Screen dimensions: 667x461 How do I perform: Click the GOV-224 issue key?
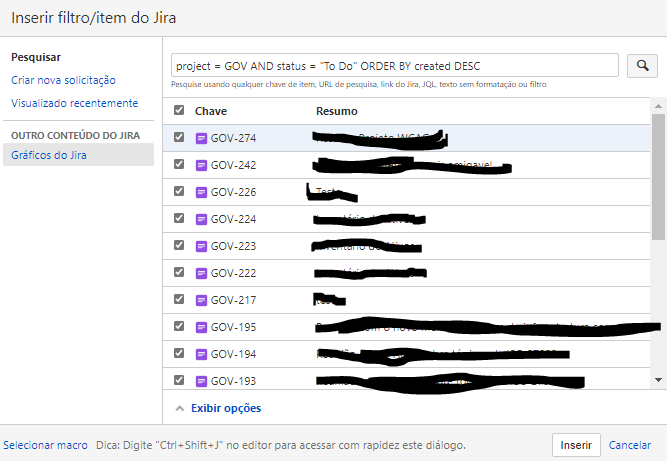pos(233,219)
